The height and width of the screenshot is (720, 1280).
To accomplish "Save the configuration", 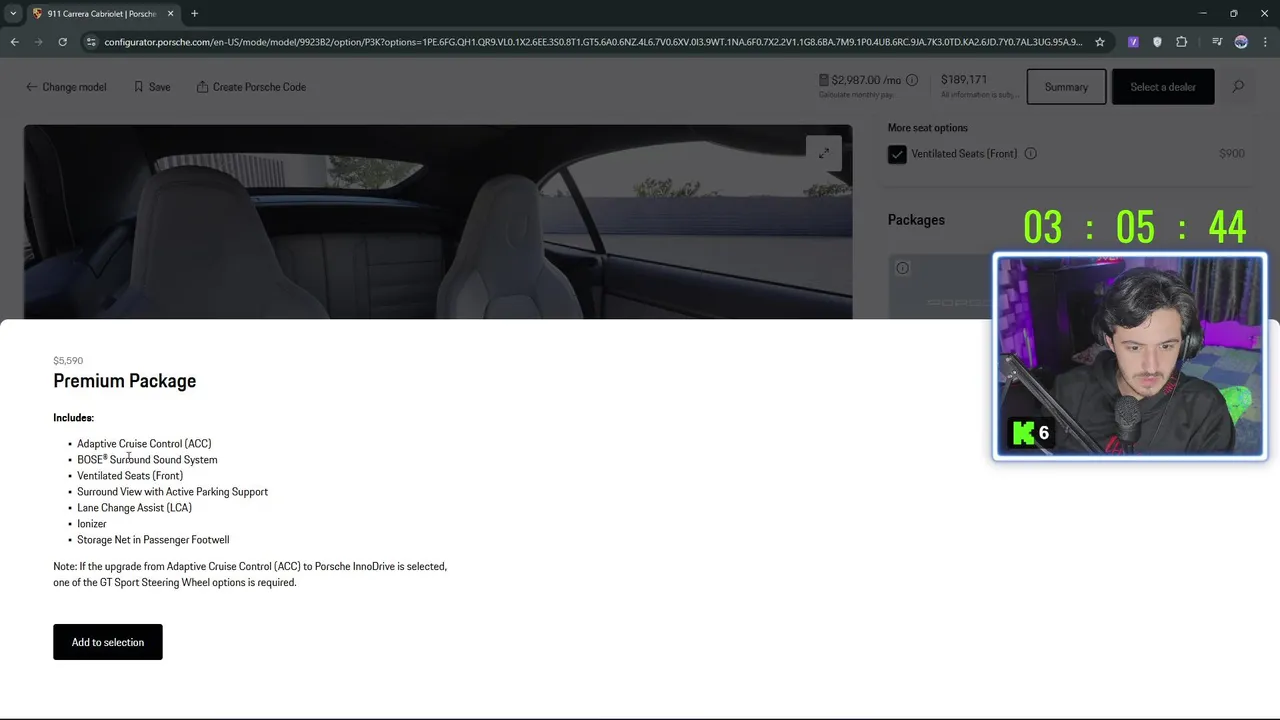I will 152,87.
